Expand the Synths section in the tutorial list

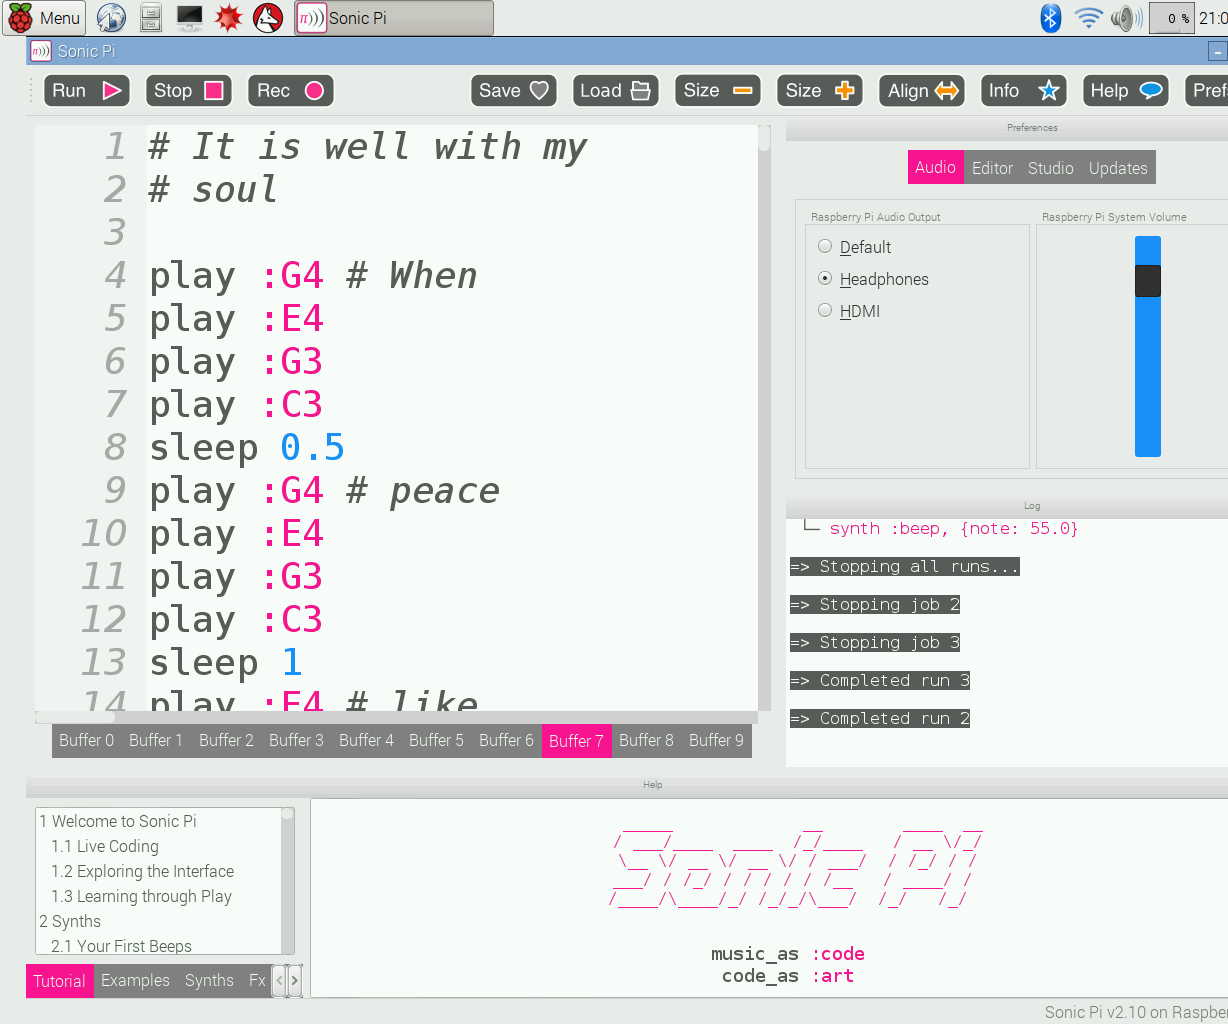[70, 921]
